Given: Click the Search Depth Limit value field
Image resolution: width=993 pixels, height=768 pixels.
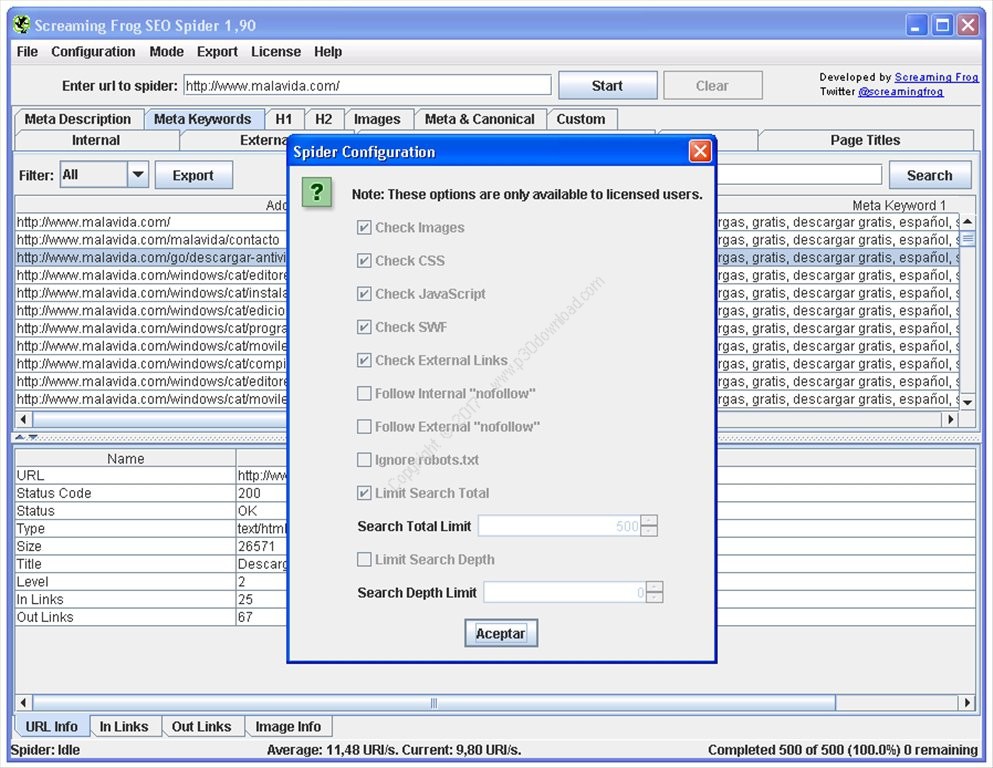Looking at the screenshot, I should [x=565, y=593].
